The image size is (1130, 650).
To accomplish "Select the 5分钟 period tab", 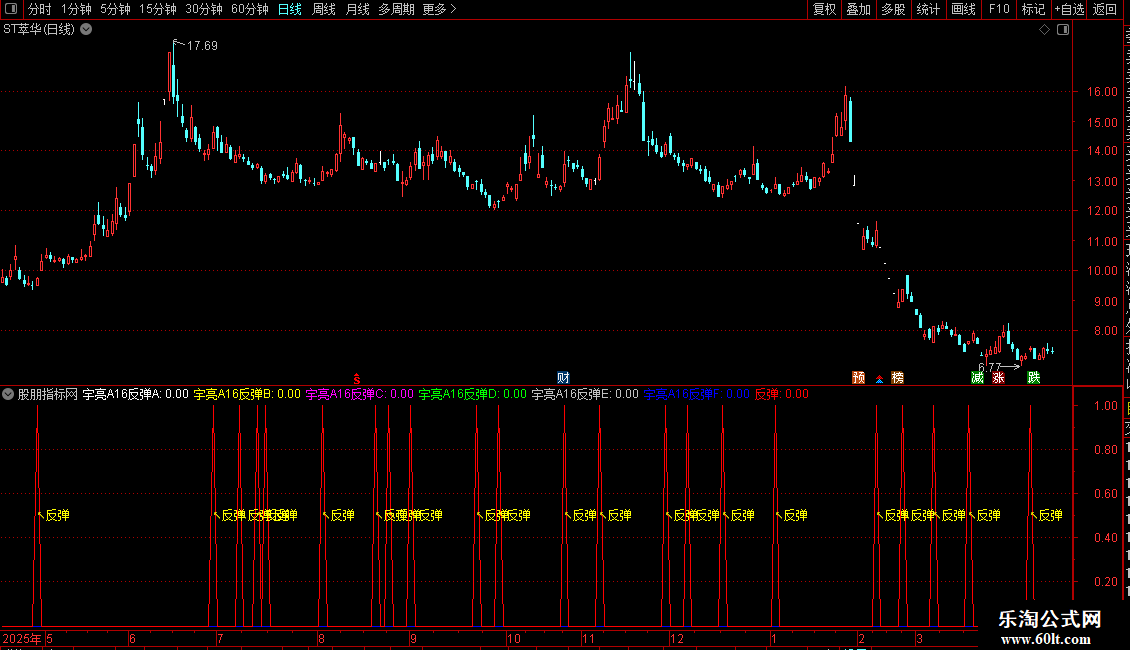I will (115, 9).
